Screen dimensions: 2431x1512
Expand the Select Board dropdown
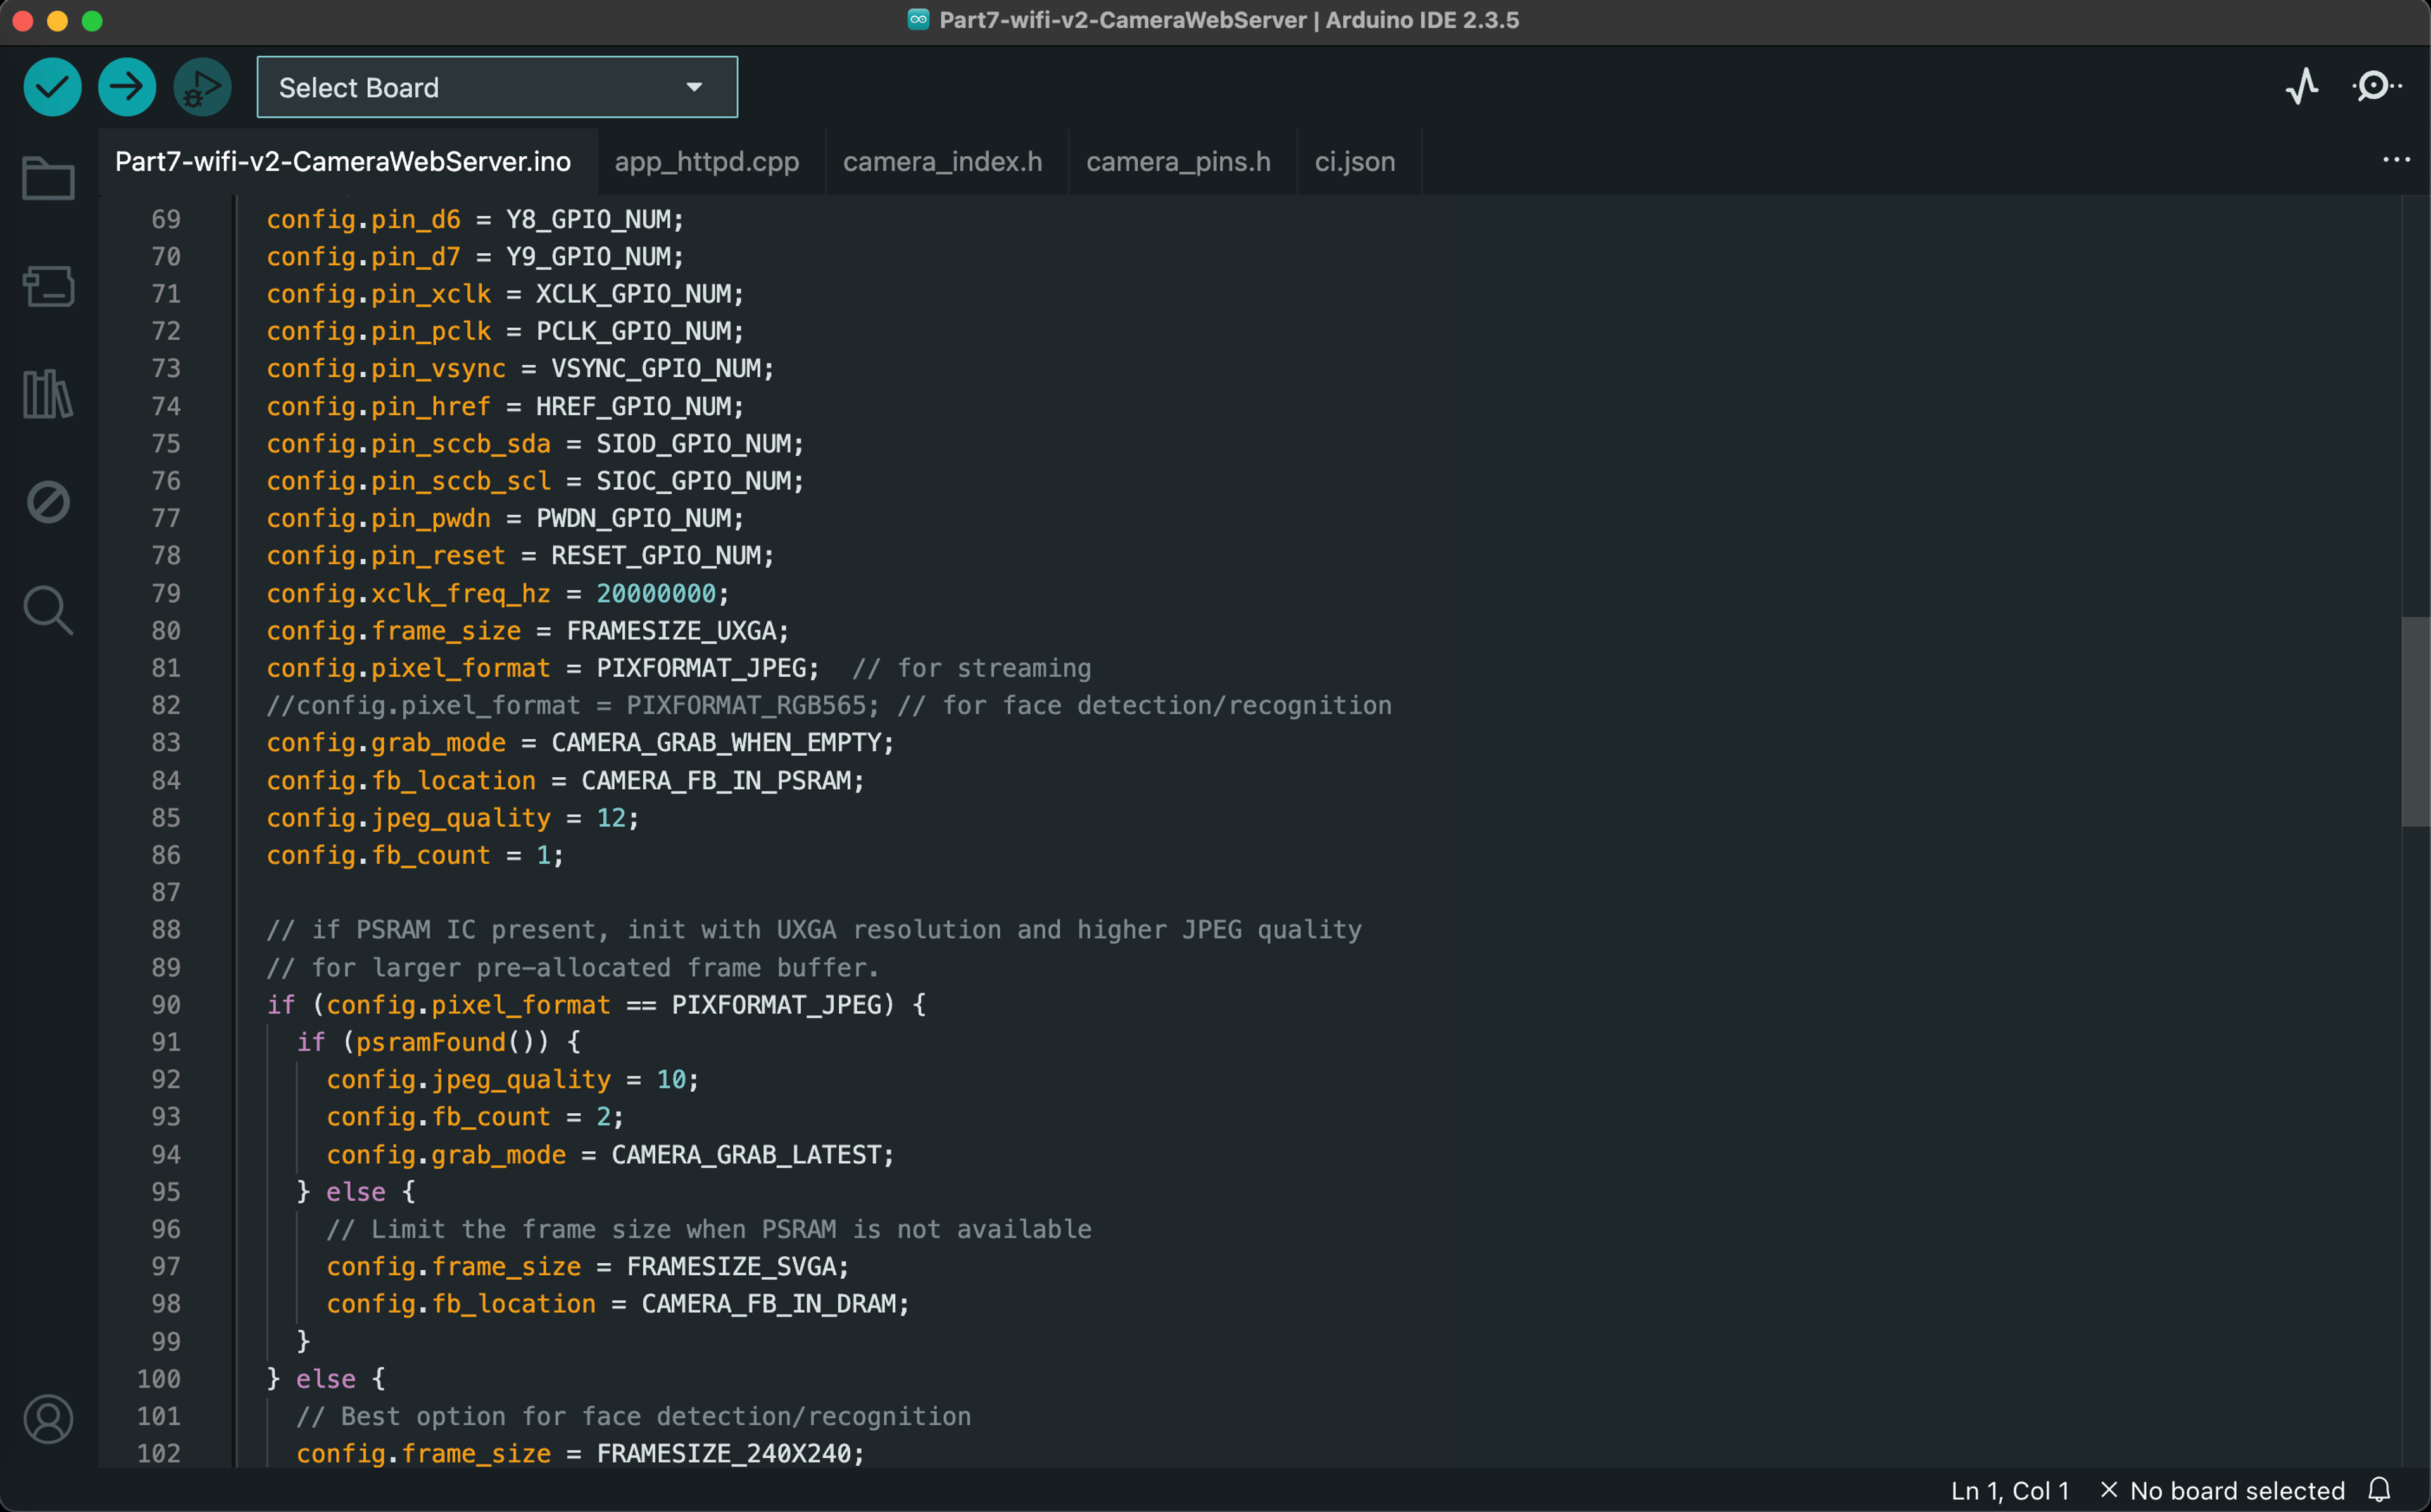click(x=497, y=87)
